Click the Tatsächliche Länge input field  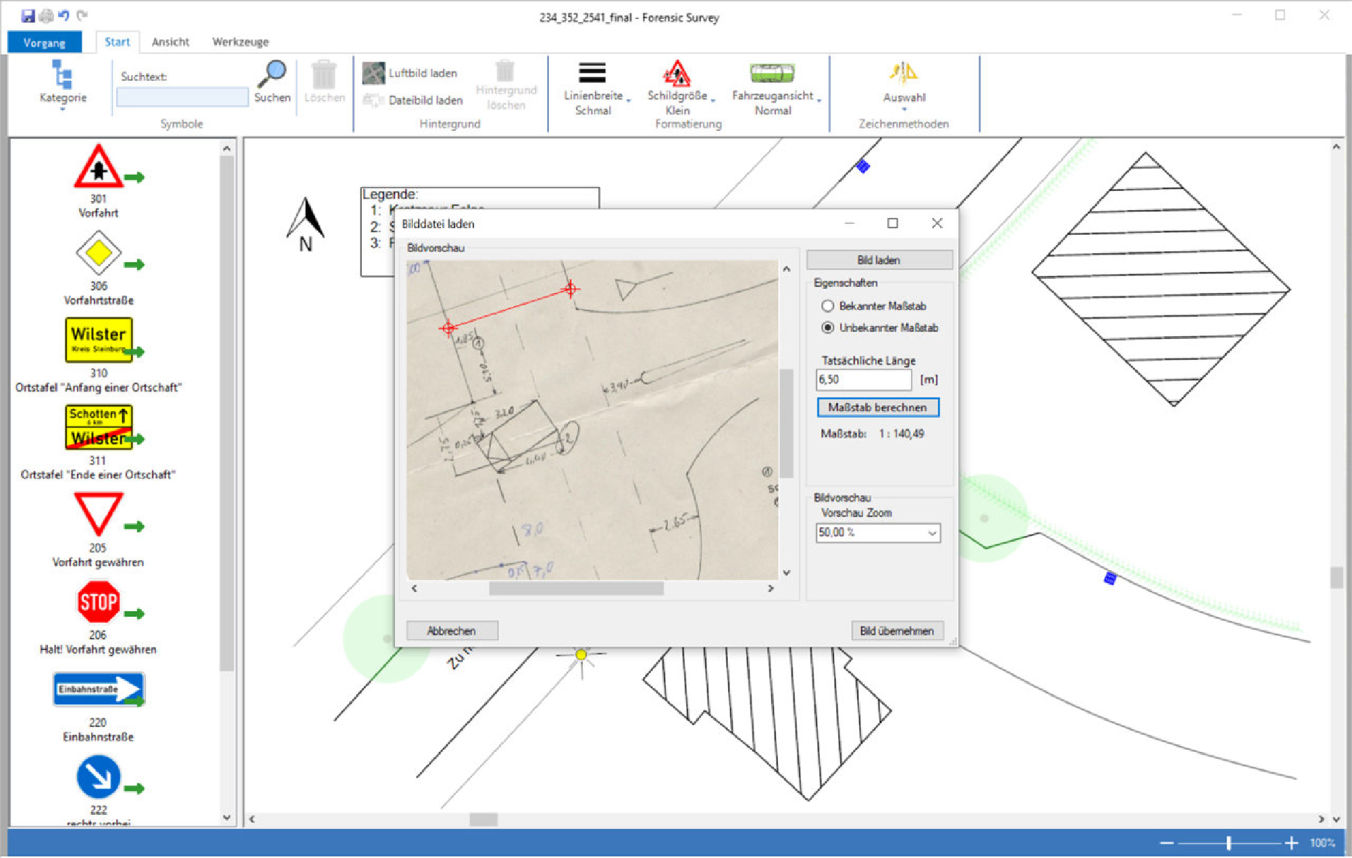(863, 380)
